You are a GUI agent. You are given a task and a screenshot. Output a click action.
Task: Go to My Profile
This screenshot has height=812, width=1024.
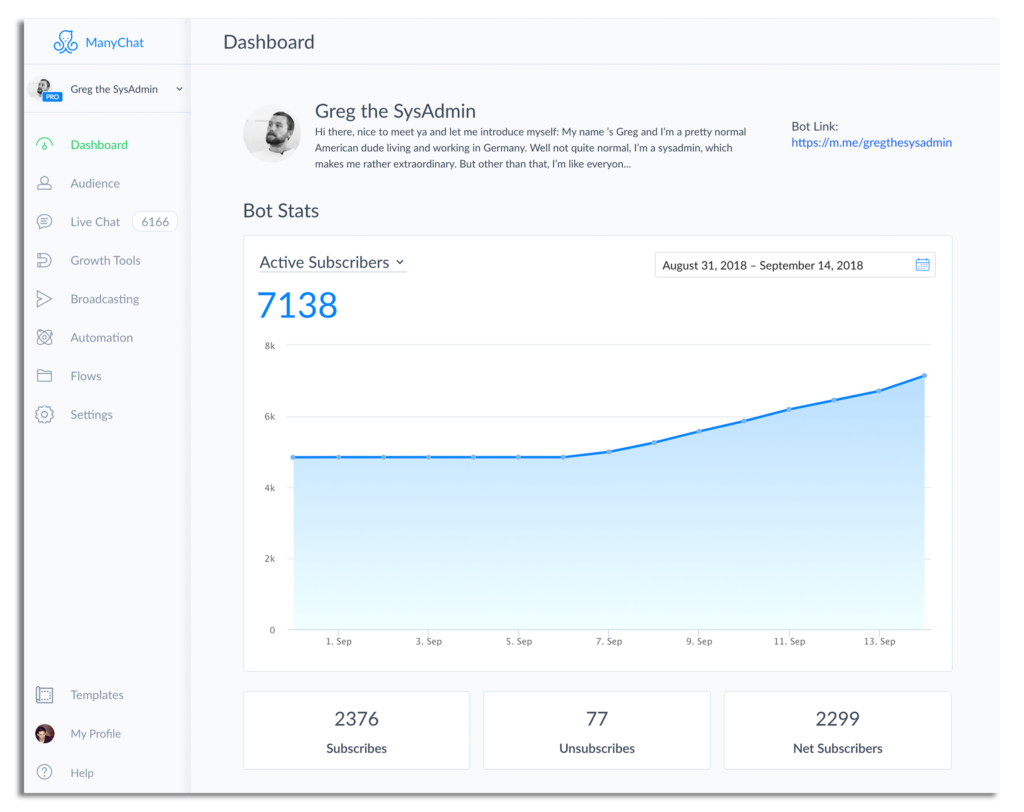point(95,734)
